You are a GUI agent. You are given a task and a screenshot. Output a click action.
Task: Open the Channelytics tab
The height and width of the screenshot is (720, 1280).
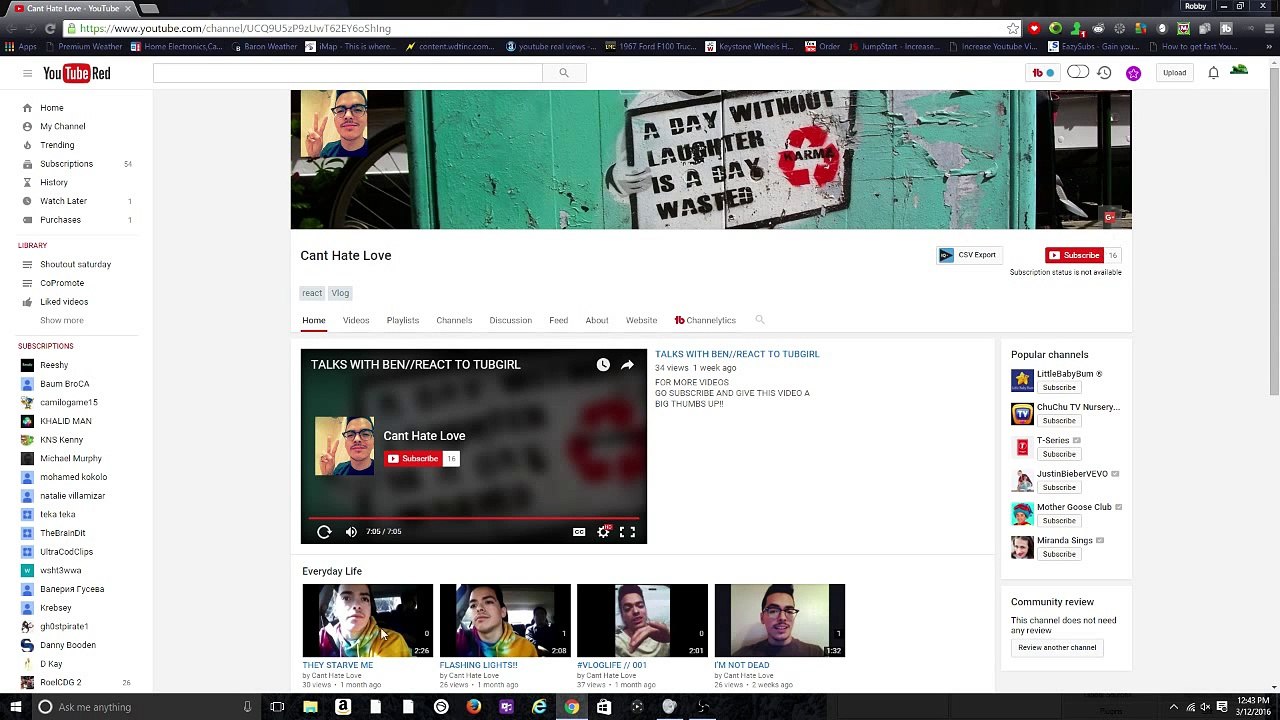[705, 320]
